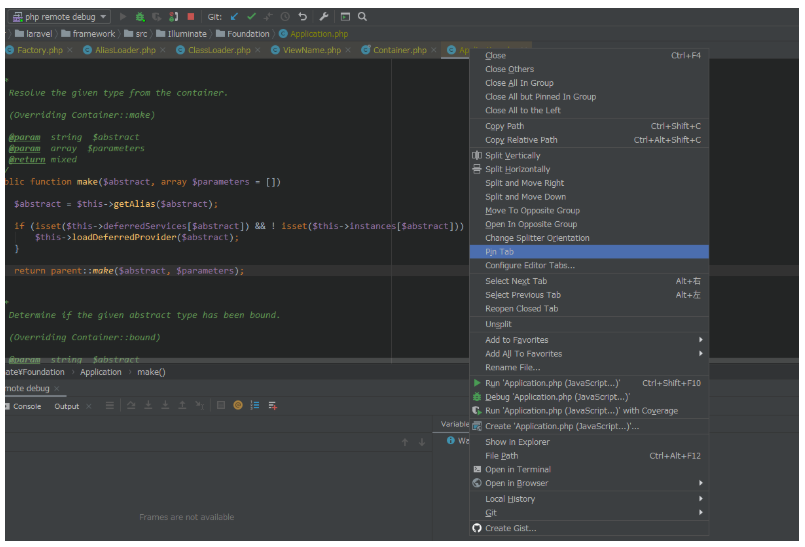
Task: Click the Show Execution Point icon
Action: click(x=110, y=405)
